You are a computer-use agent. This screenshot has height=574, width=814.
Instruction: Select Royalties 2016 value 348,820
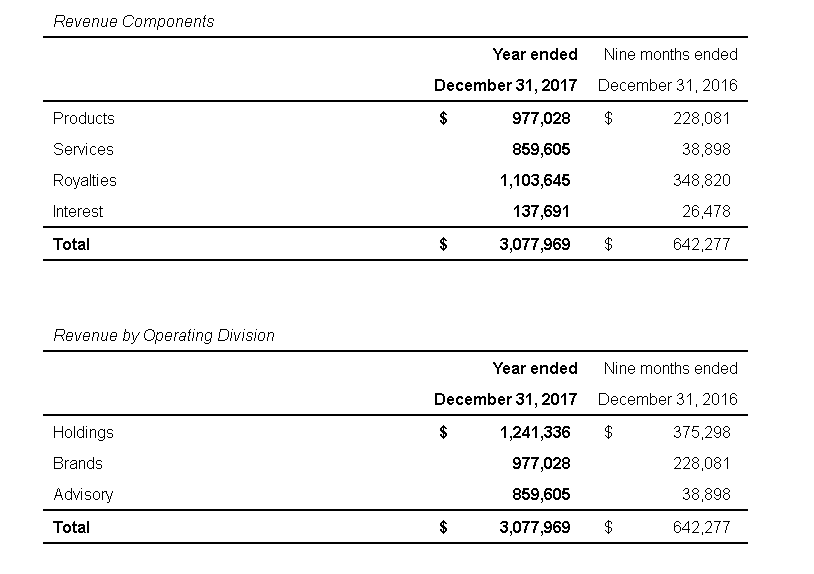click(701, 180)
